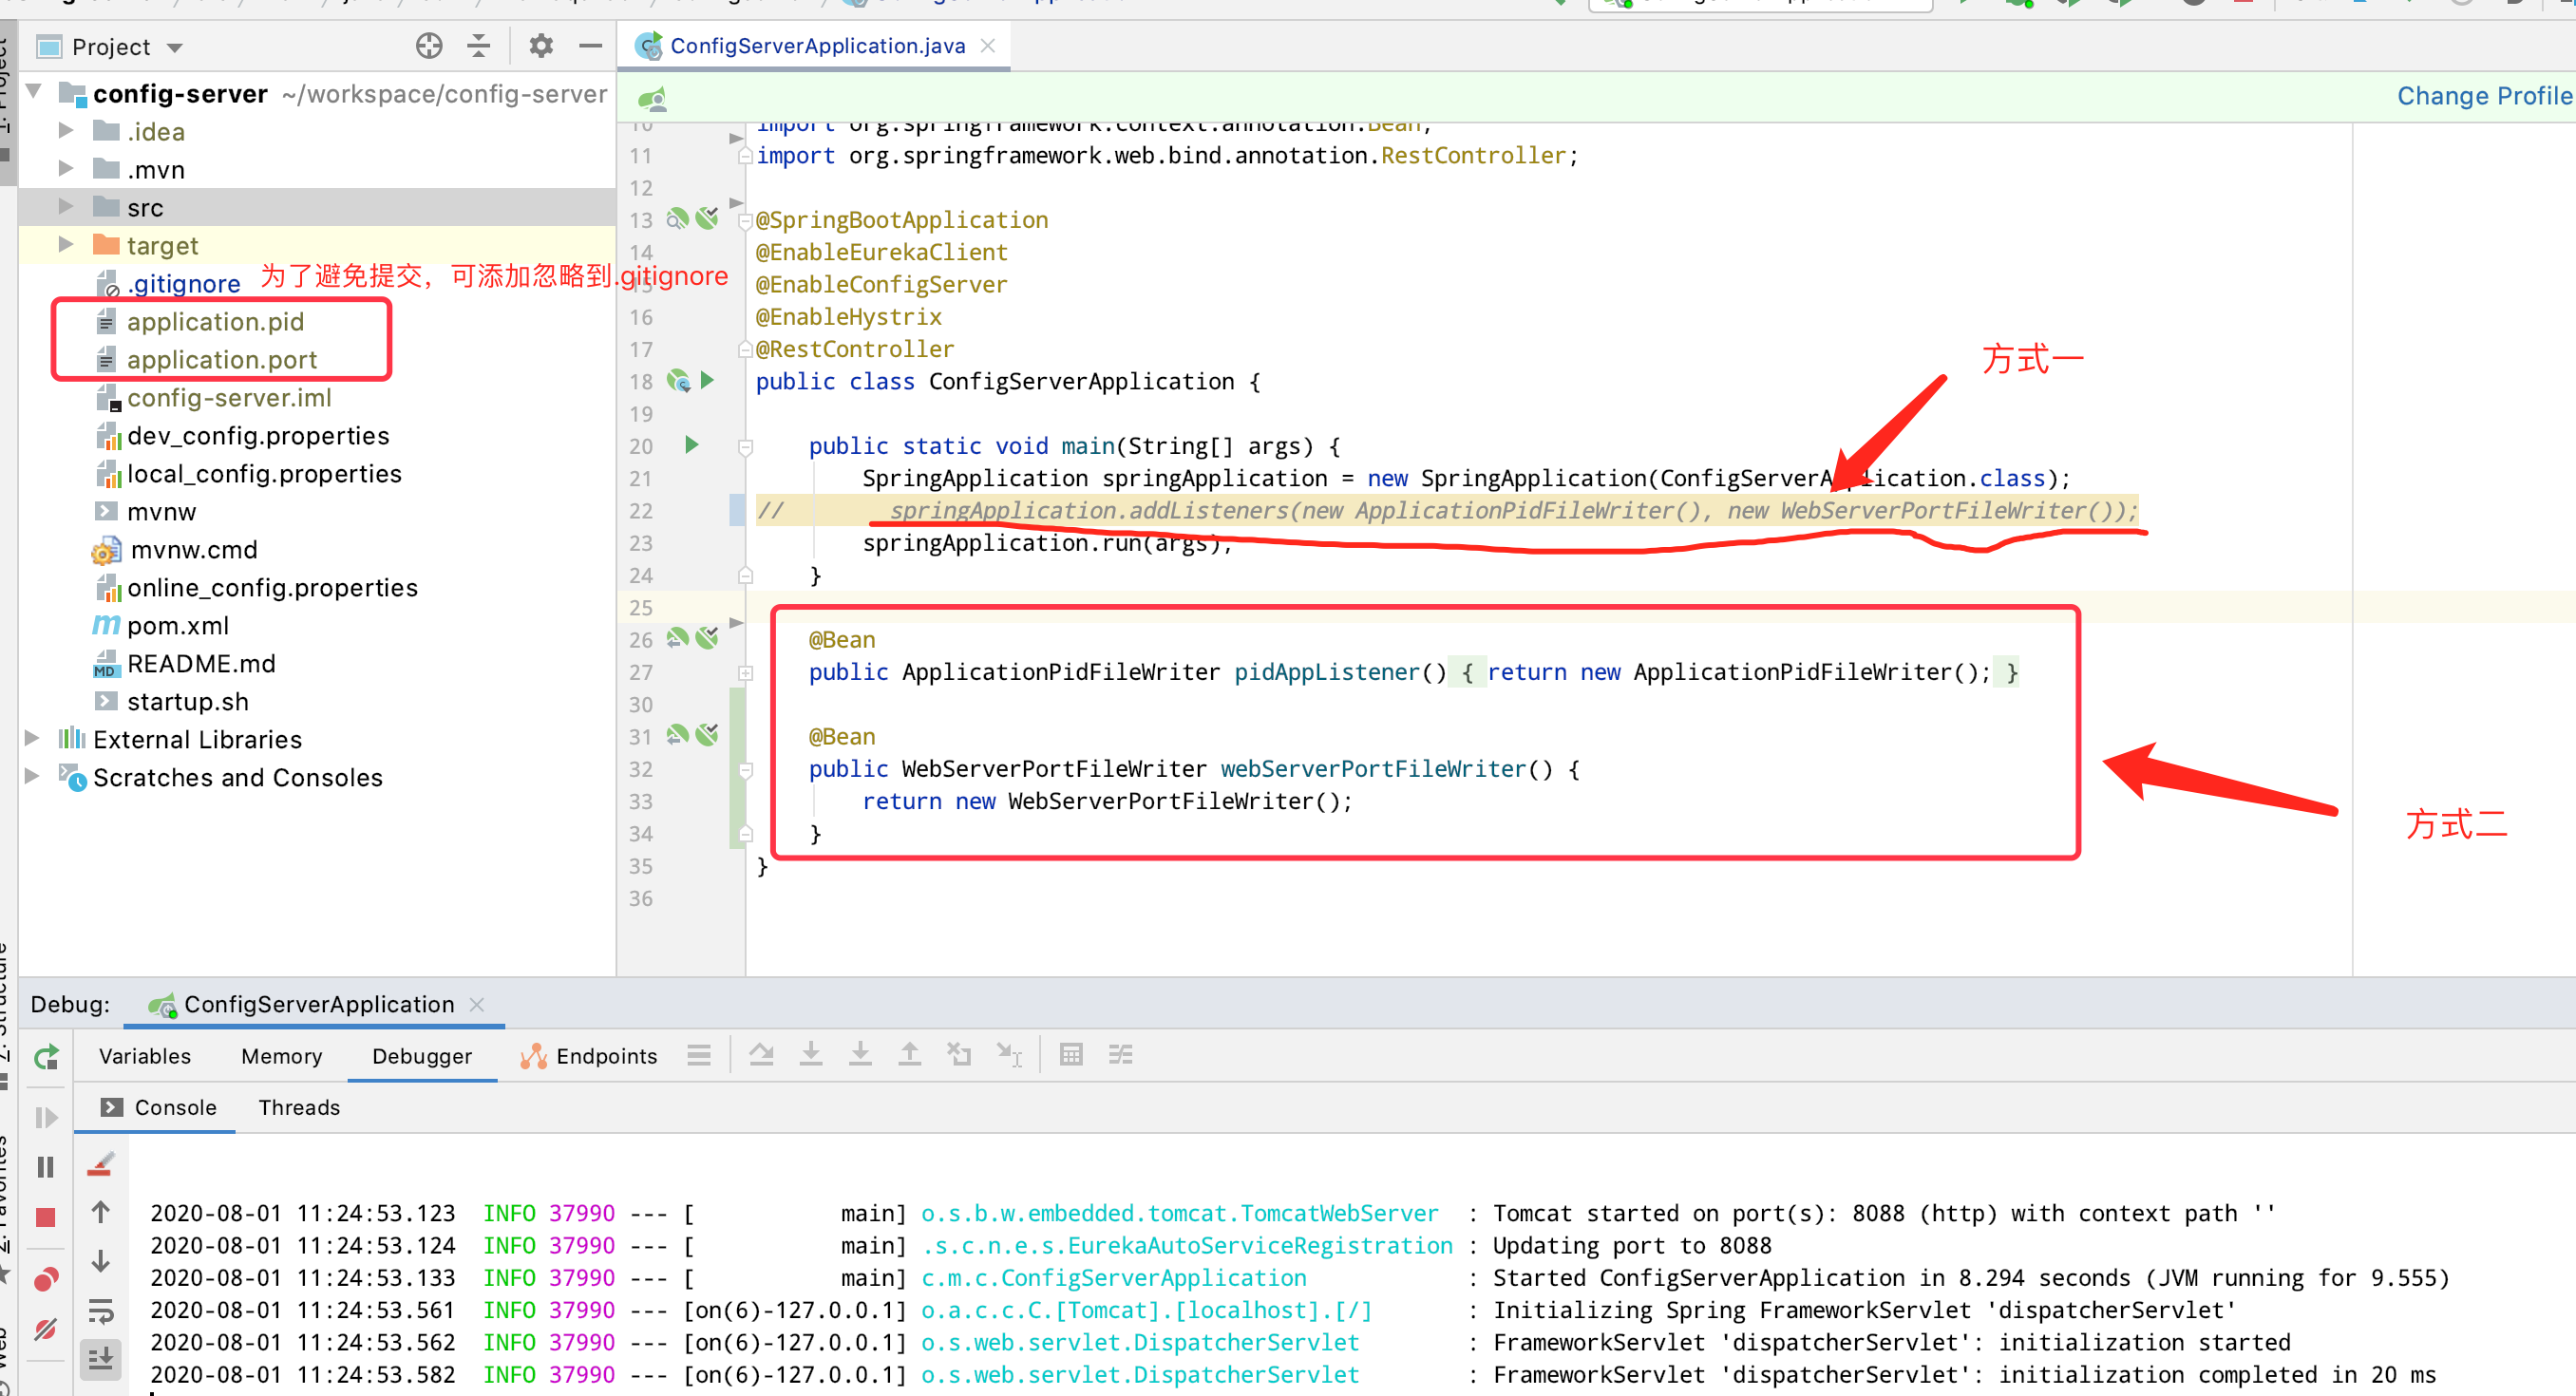Pause the running program

point(46,1167)
